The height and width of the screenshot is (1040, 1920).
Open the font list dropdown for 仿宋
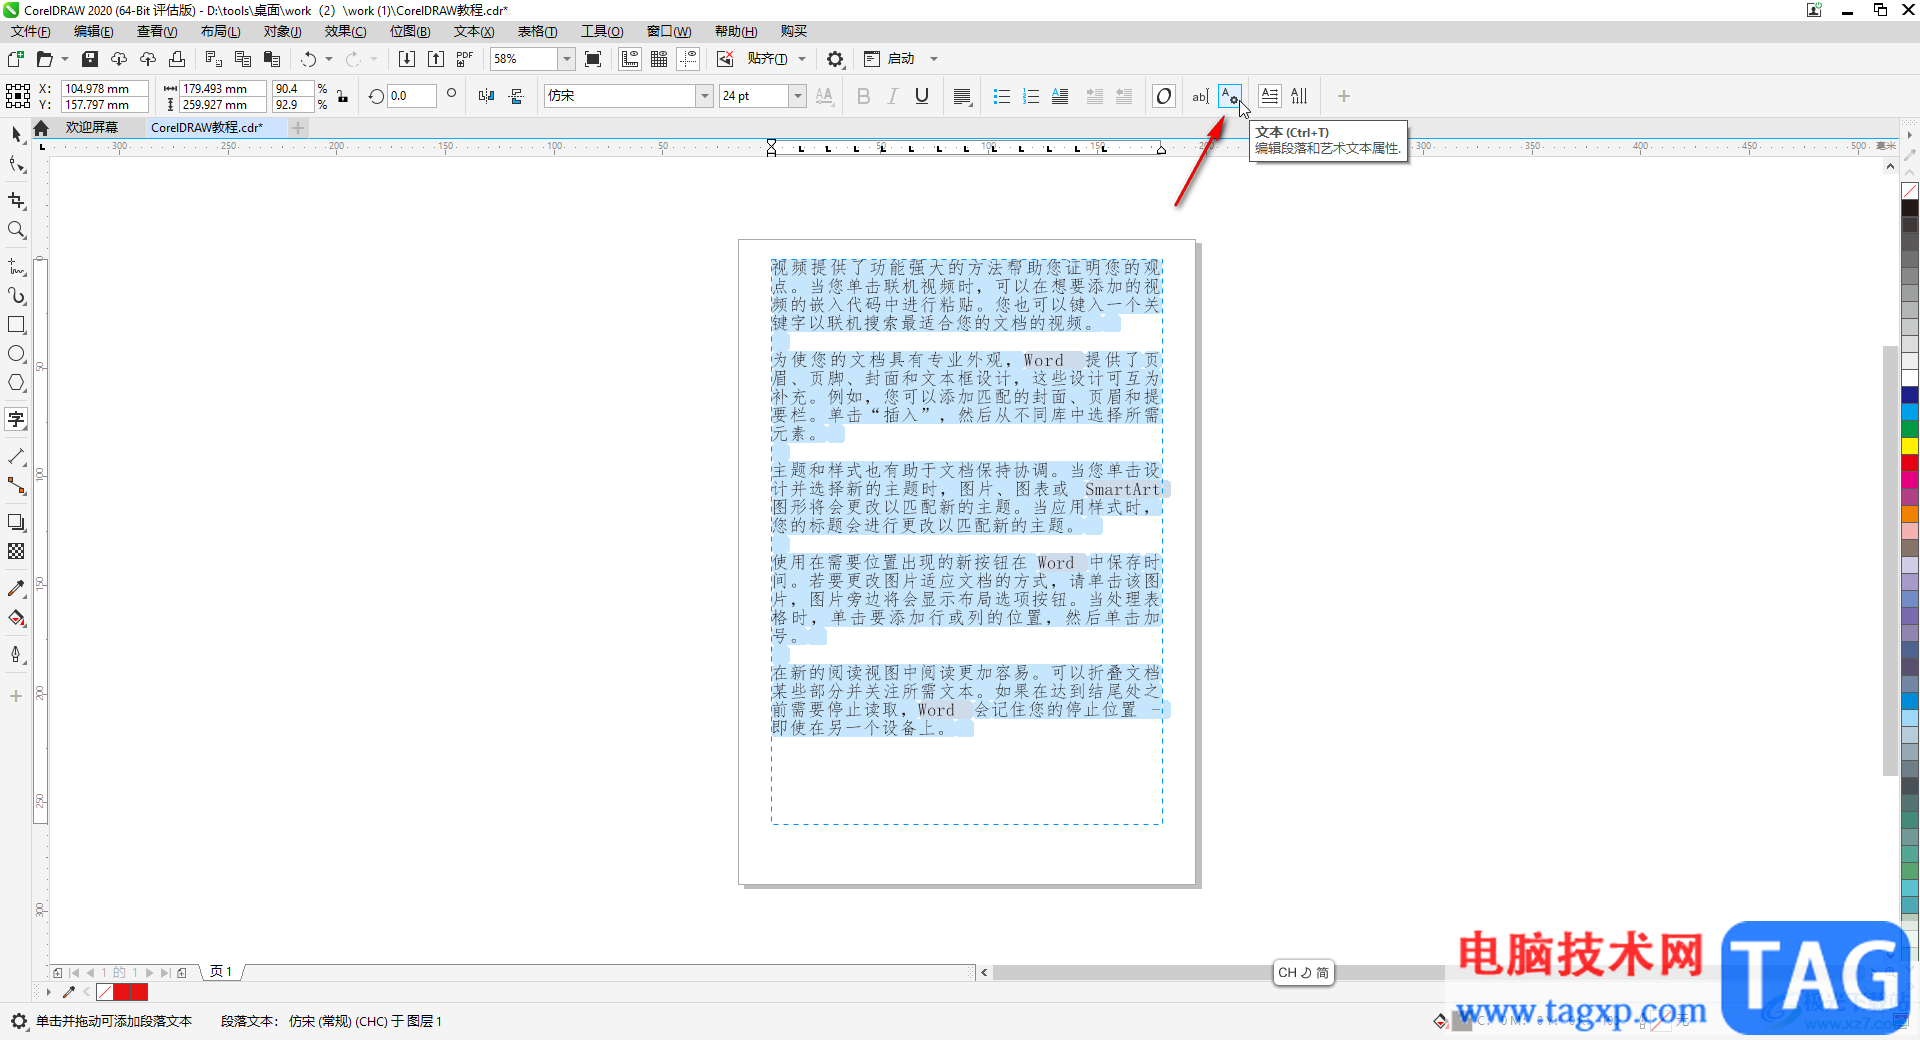click(705, 96)
